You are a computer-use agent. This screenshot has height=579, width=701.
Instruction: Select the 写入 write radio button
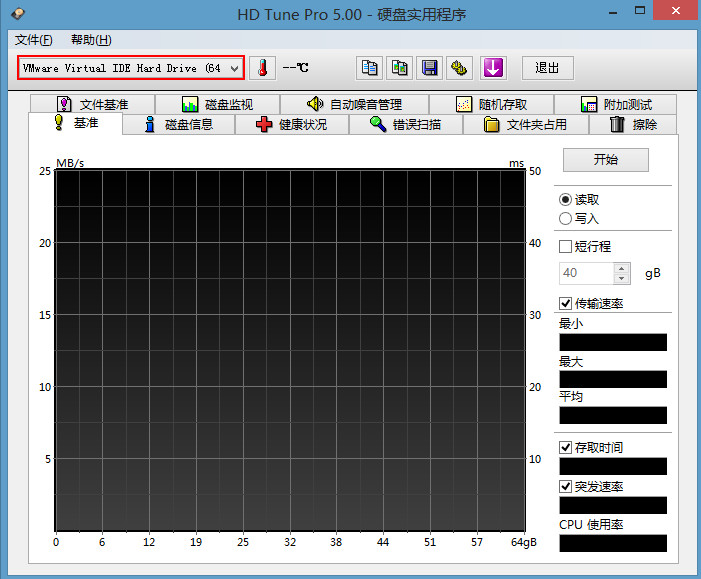566,218
